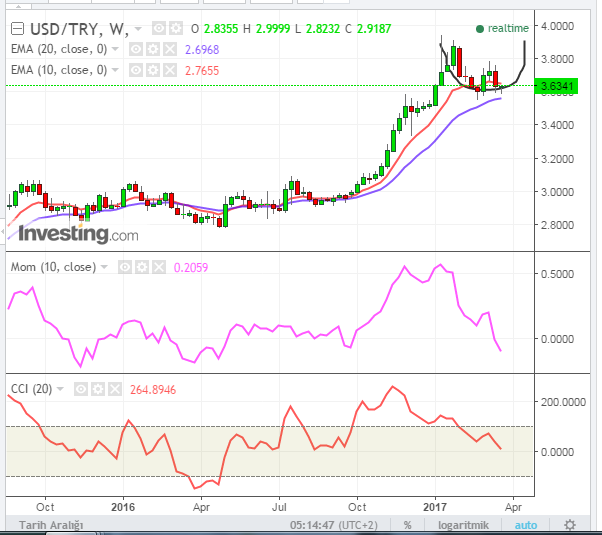Click the realtime status indicator
Screen dimensions: 602x535
pos(502,28)
